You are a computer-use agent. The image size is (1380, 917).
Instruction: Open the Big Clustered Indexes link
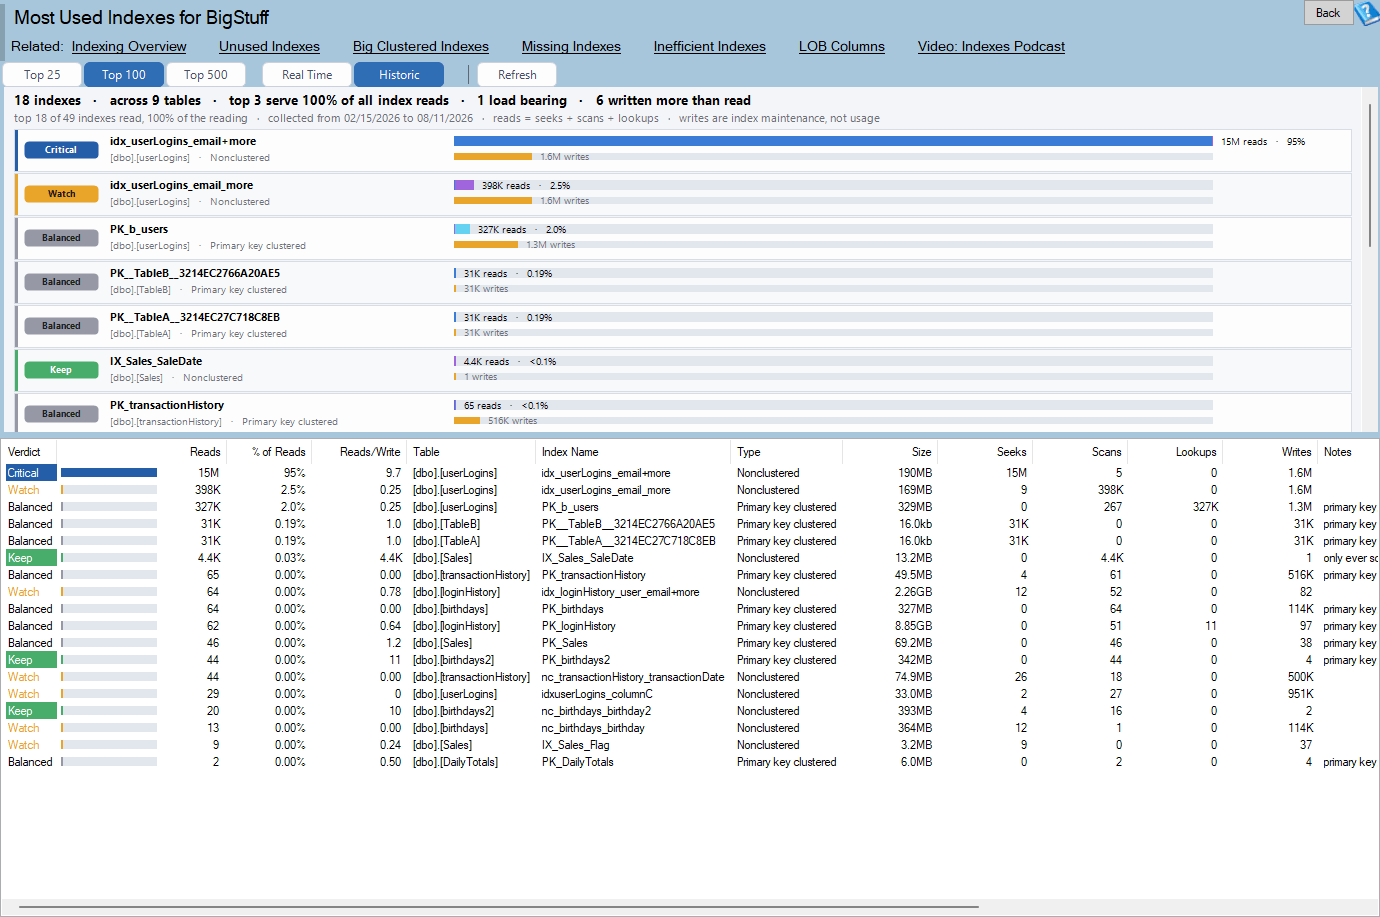click(x=421, y=46)
